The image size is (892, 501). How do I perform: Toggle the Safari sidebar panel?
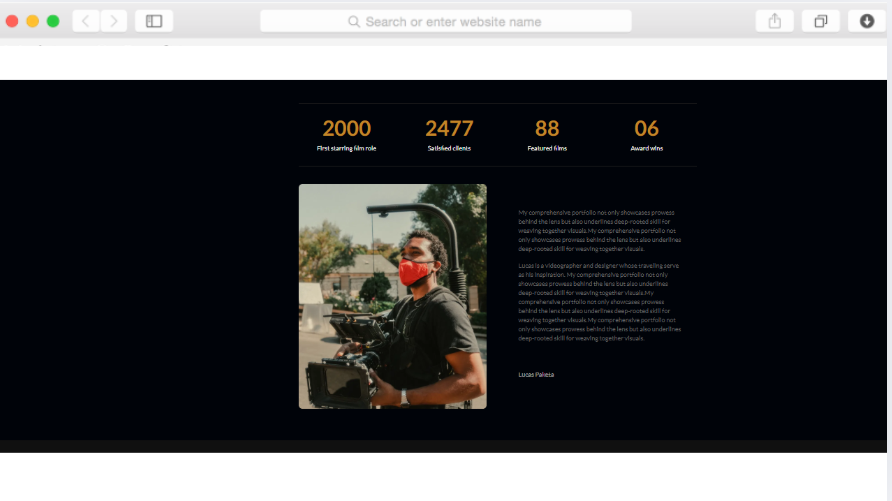tap(154, 21)
